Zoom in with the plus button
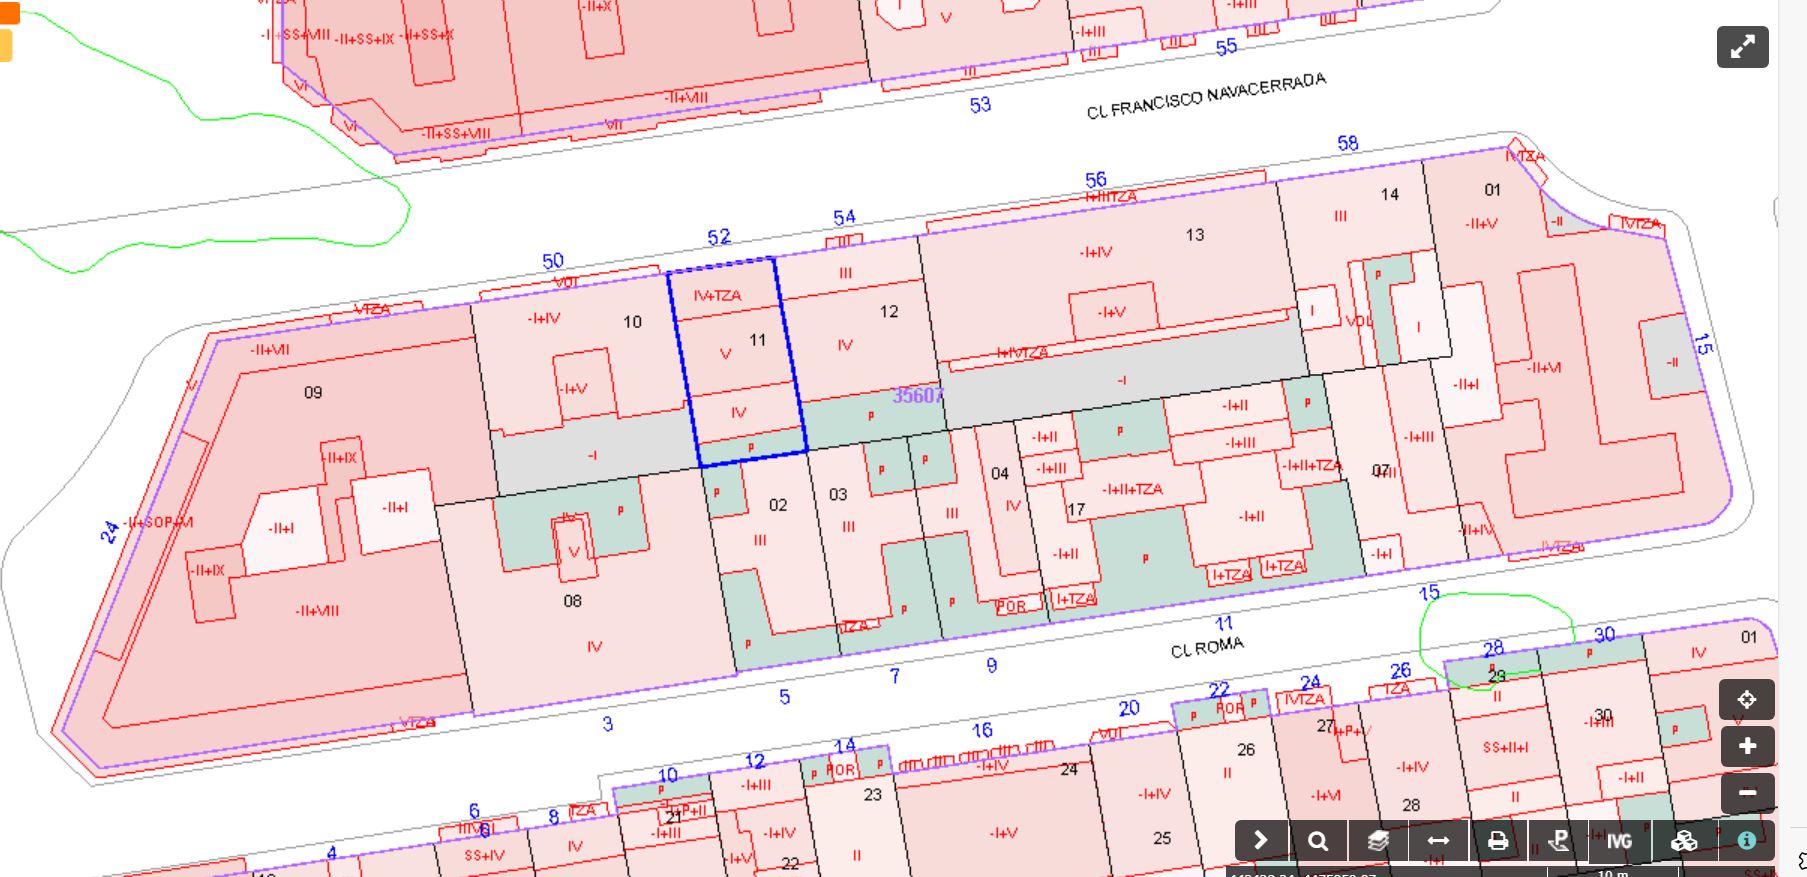 click(x=1746, y=746)
